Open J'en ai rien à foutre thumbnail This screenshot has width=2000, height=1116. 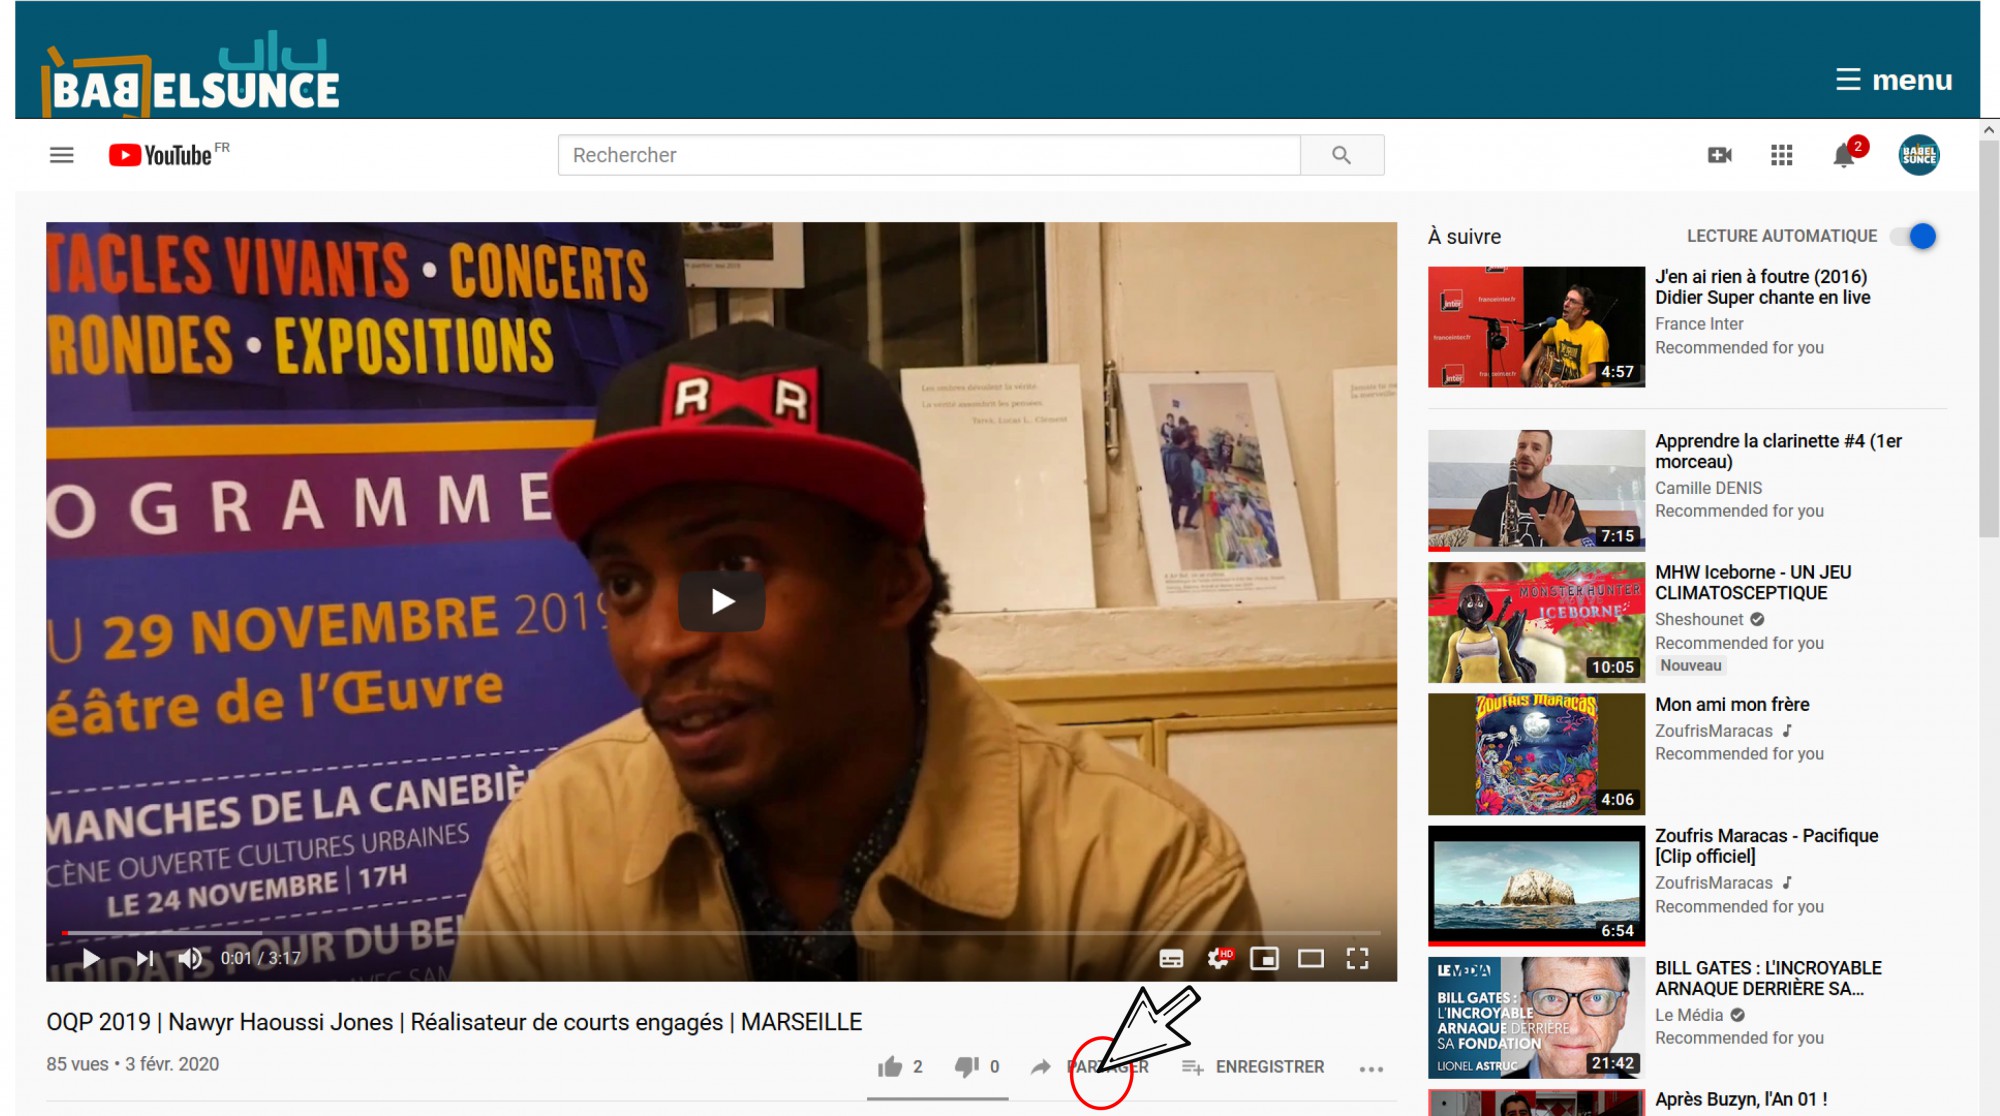click(1536, 327)
